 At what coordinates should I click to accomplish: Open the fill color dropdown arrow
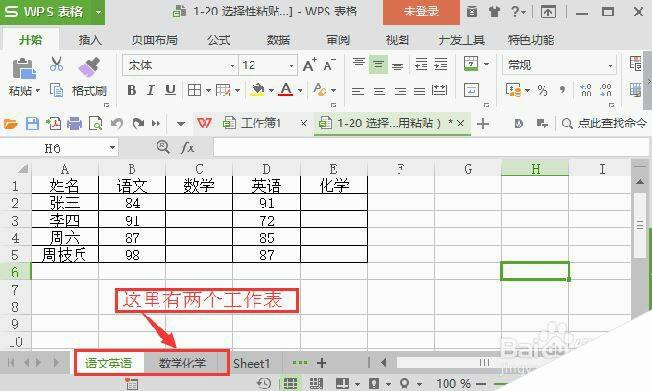(271, 90)
